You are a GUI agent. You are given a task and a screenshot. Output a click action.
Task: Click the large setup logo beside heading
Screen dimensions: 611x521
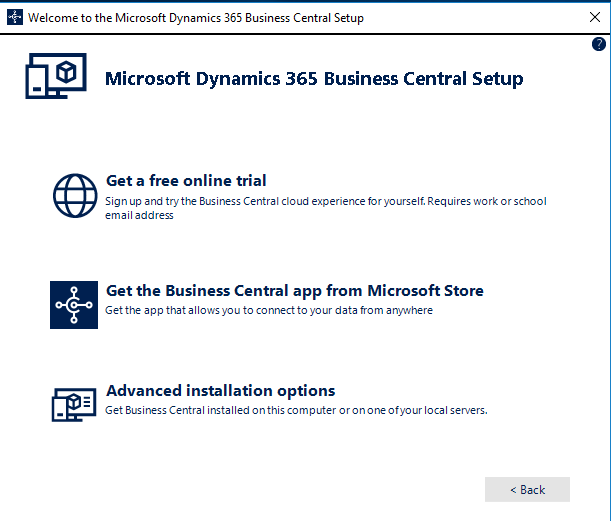(56, 76)
